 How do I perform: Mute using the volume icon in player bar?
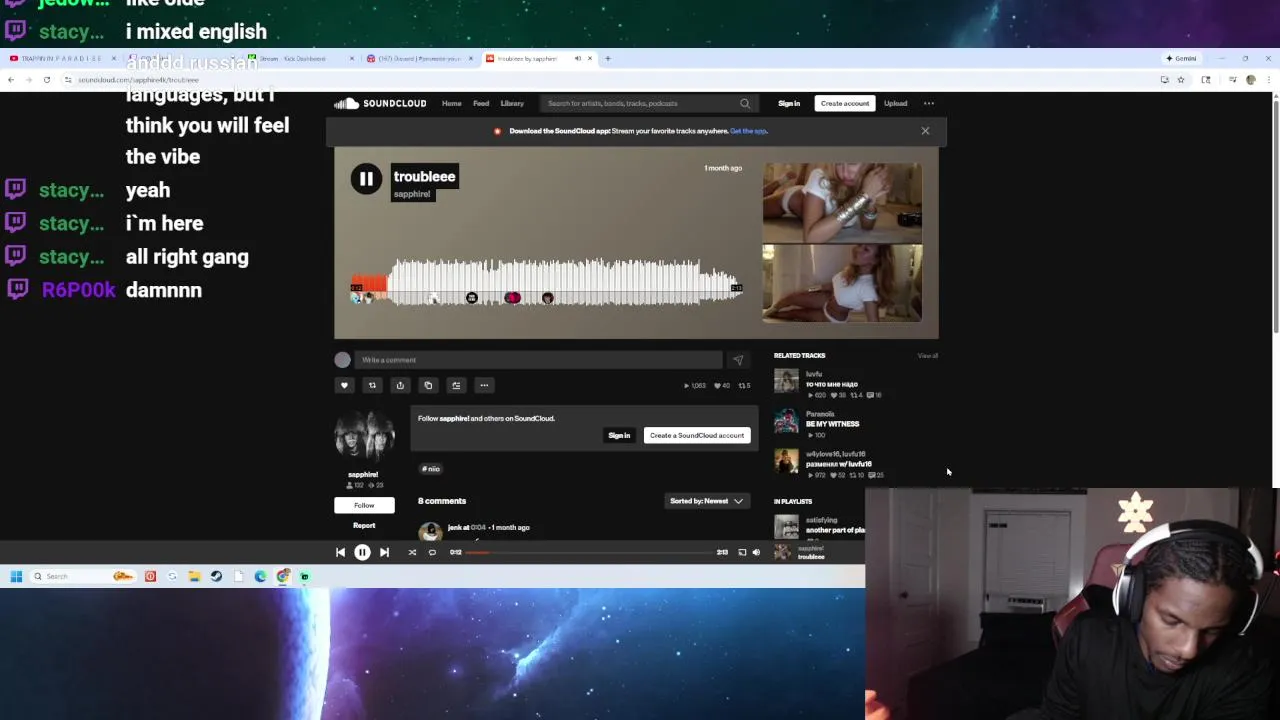coord(756,552)
